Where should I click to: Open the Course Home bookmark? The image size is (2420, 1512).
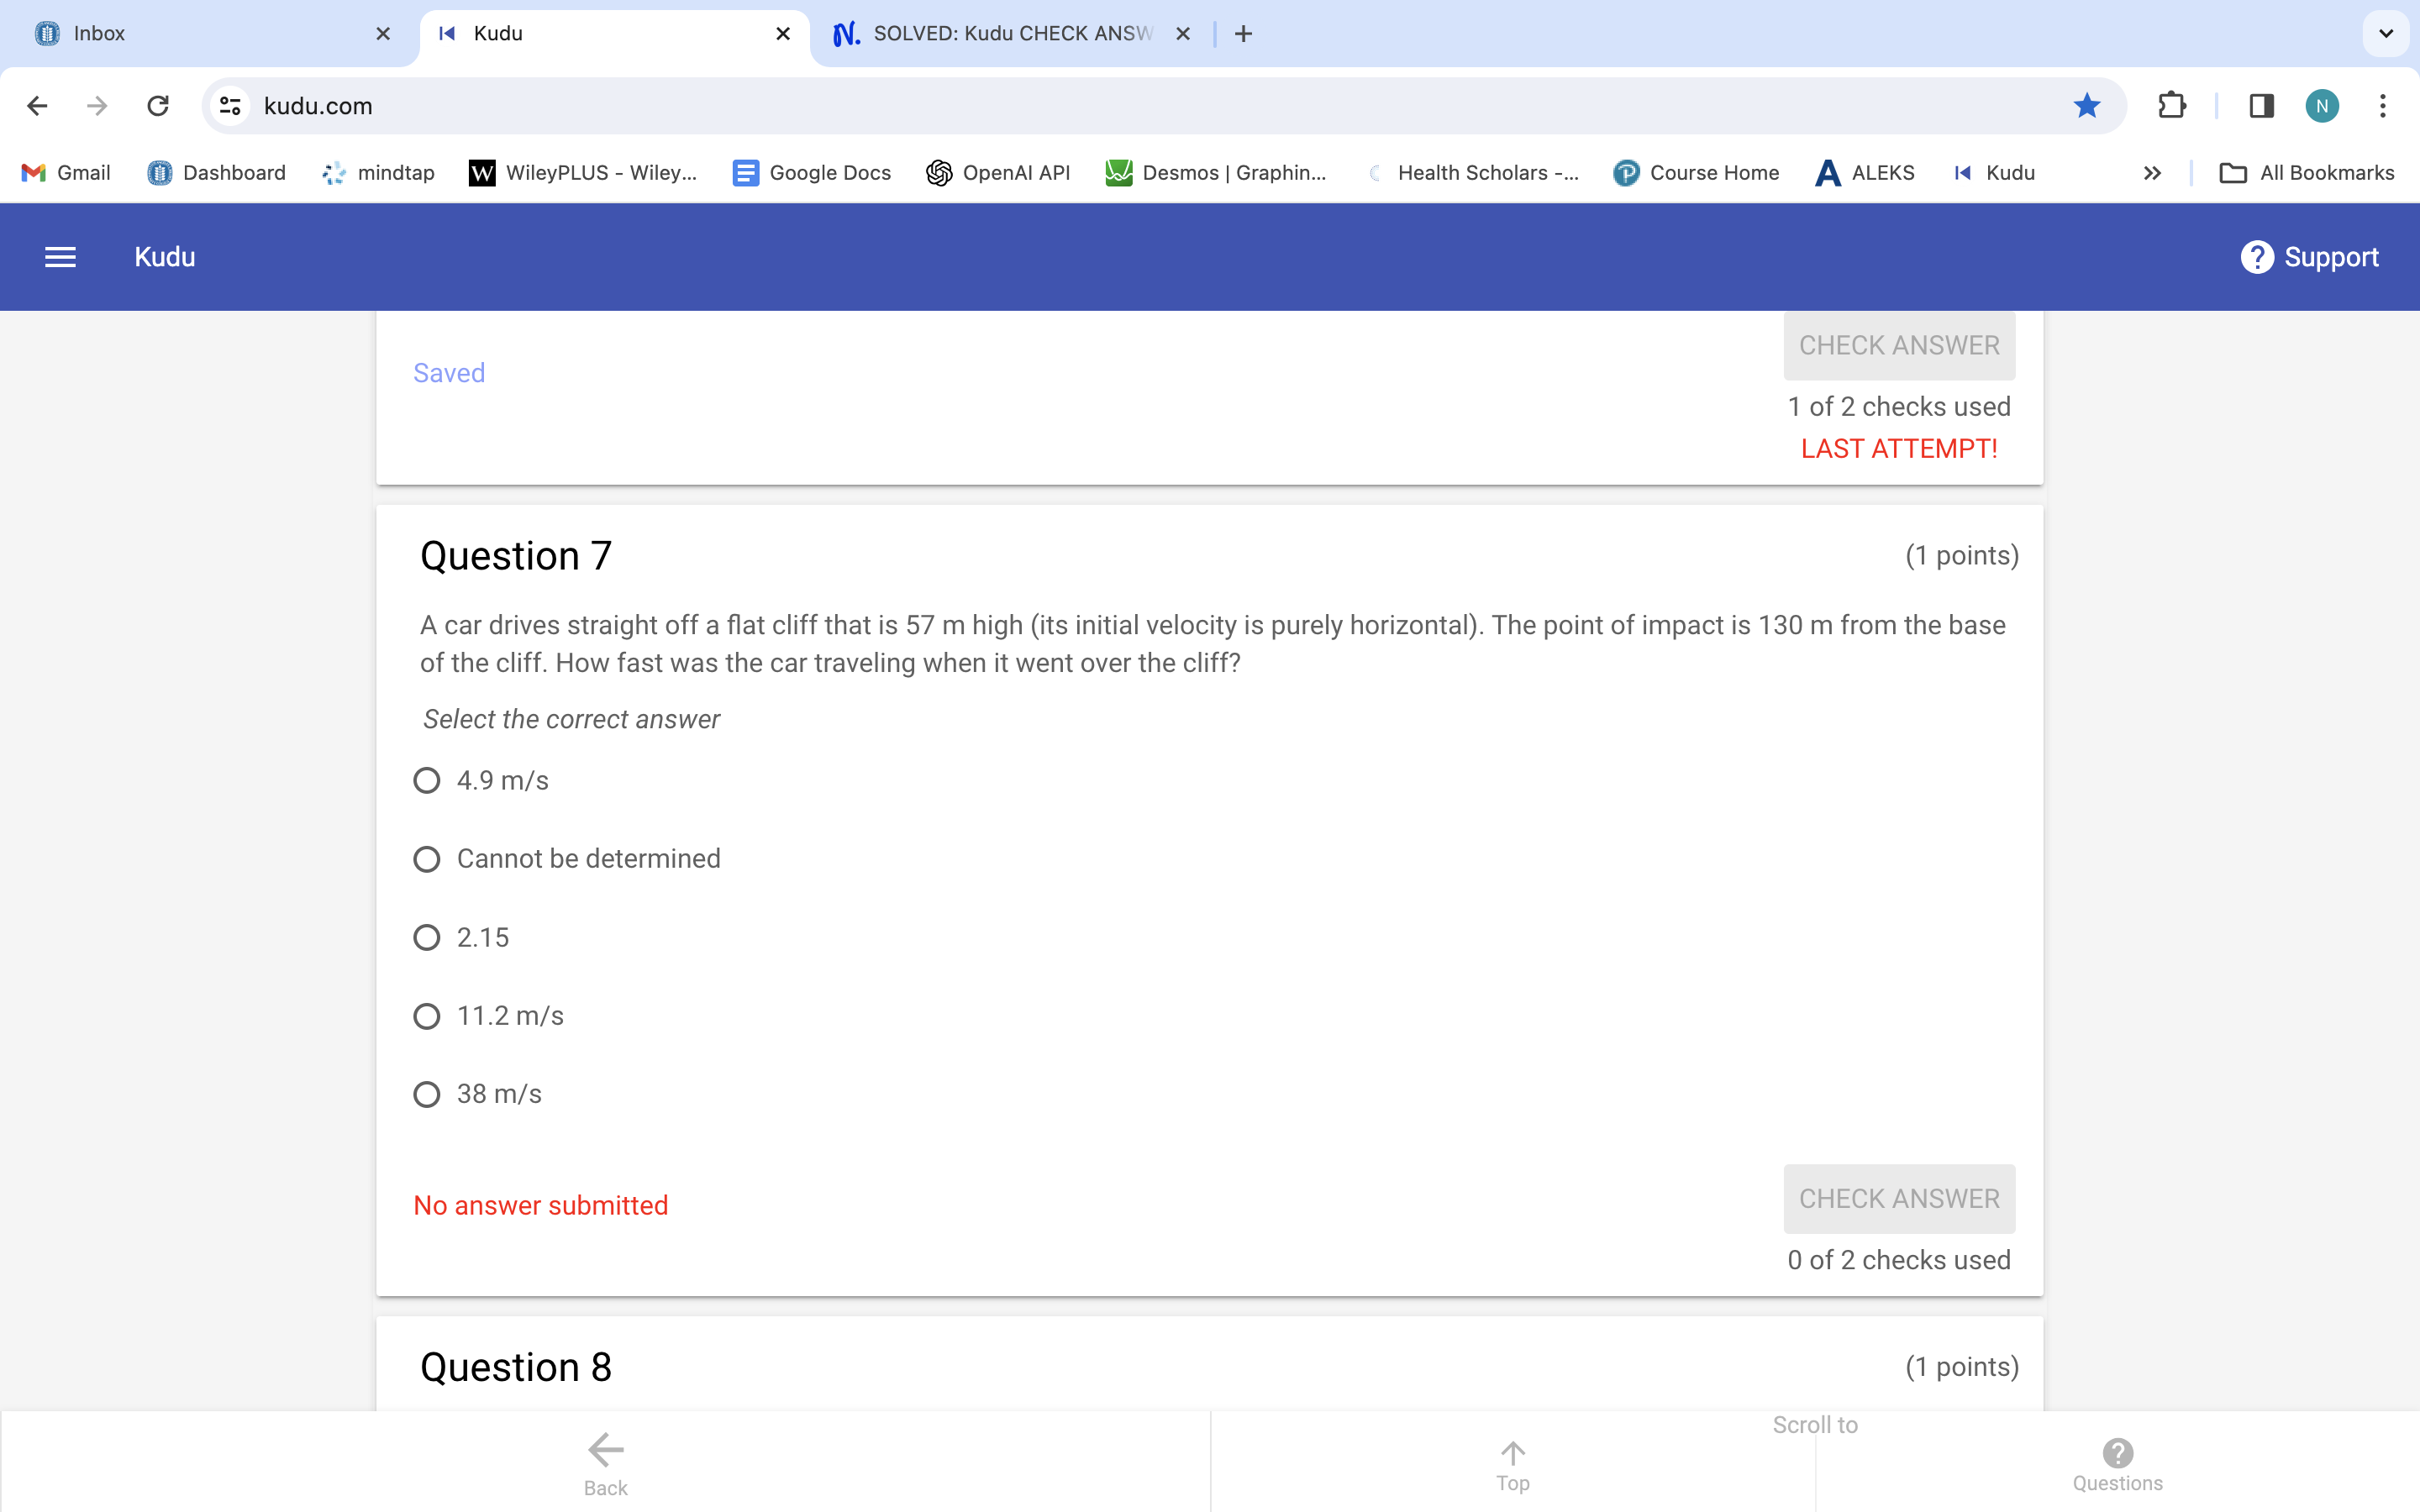click(x=1696, y=173)
